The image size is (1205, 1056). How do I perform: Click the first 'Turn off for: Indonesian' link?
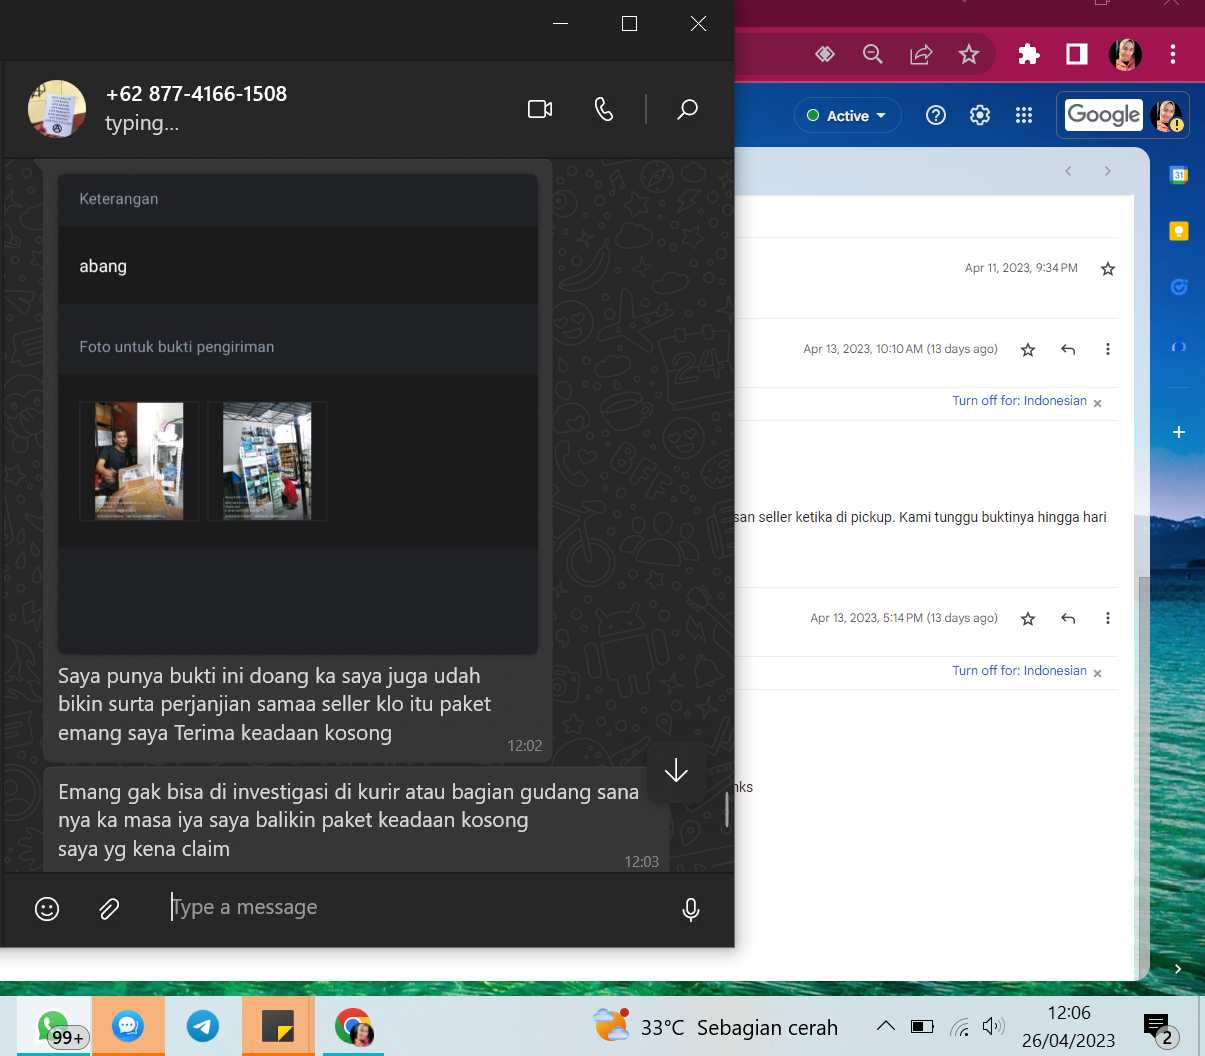[x=1019, y=401]
